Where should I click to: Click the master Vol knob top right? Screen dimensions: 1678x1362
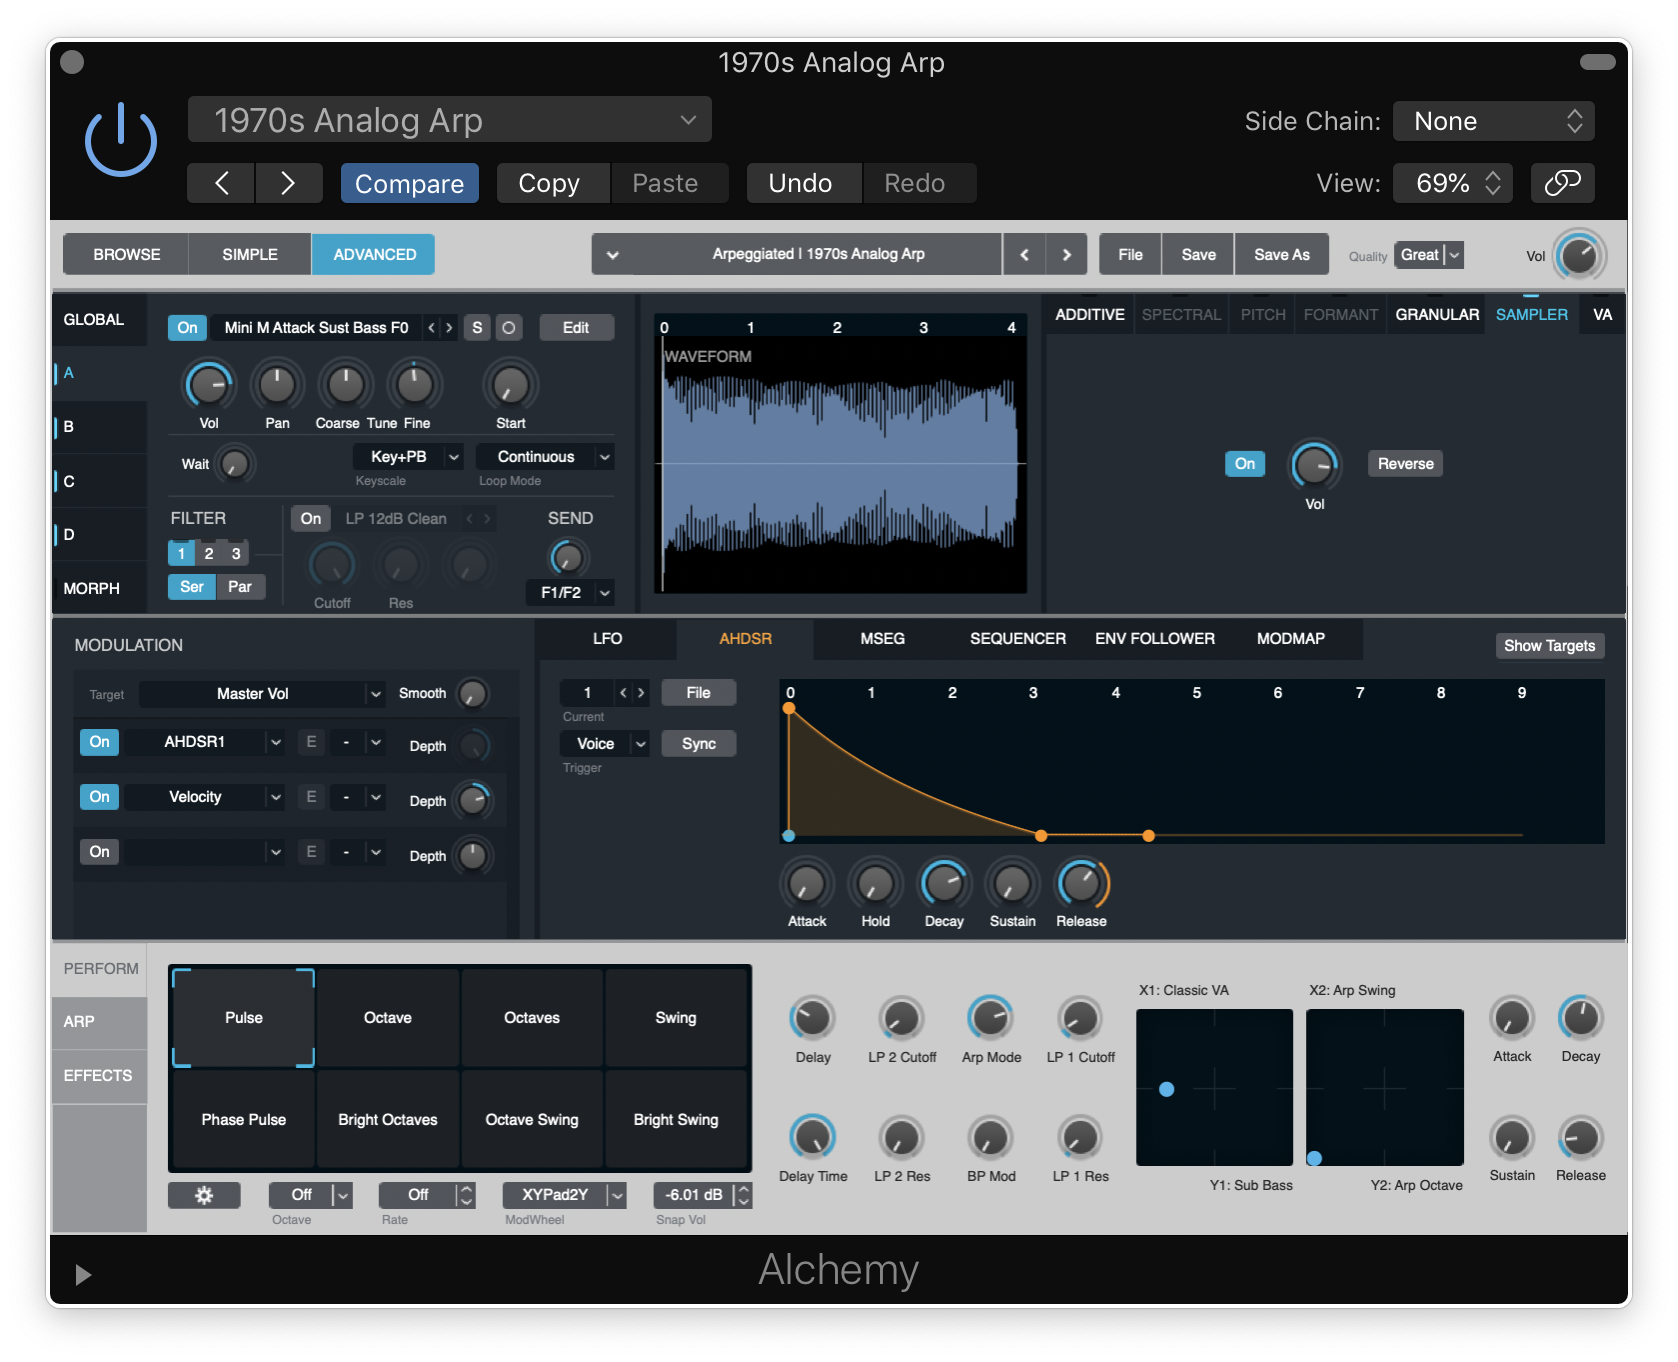pyautogui.click(x=1579, y=255)
